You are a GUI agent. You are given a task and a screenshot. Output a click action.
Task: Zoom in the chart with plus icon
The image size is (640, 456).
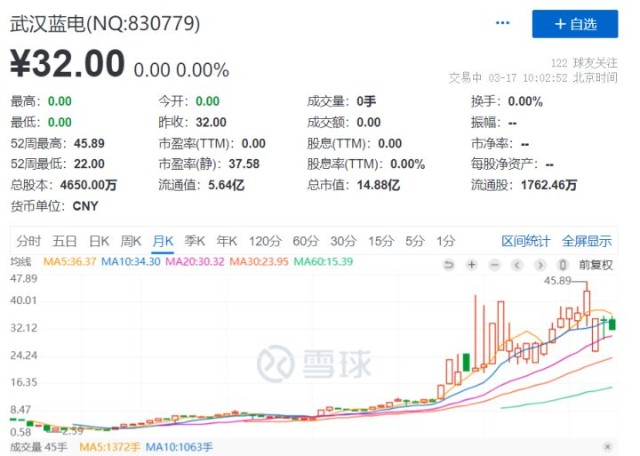point(471,265)
